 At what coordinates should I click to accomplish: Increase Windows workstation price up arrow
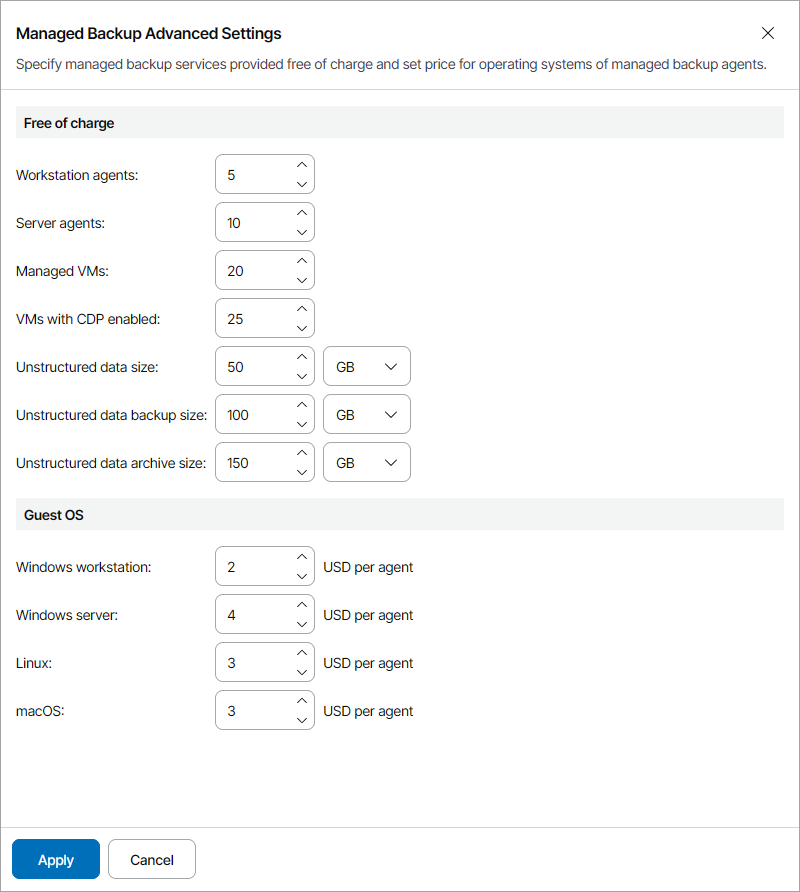tap(302, 557)
